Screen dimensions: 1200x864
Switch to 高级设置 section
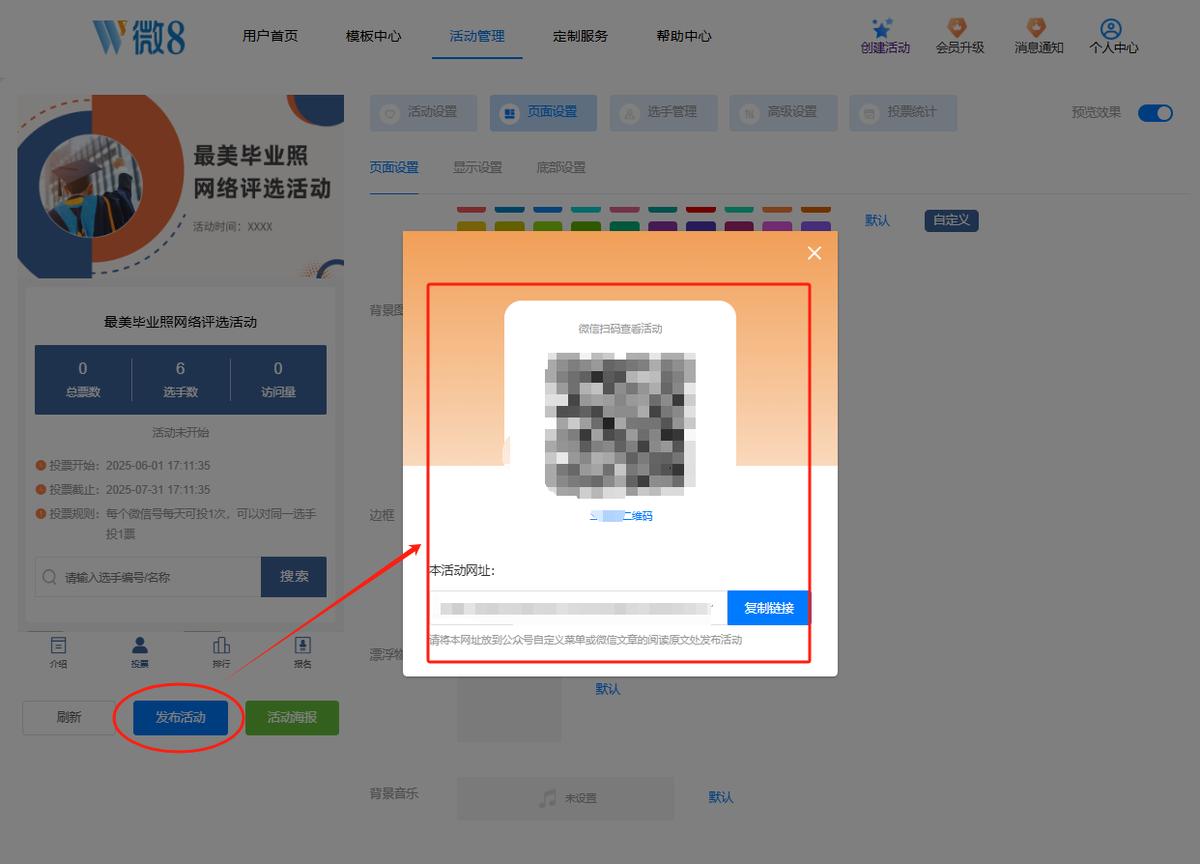783,112
